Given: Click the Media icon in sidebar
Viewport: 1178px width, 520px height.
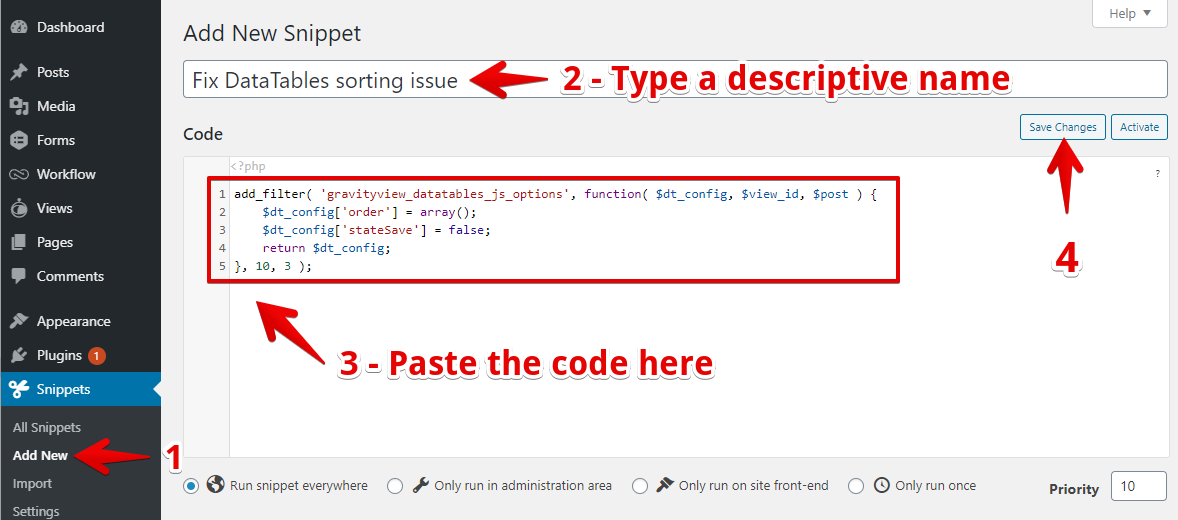Looking at the screenshot, I should pos(18,106).
